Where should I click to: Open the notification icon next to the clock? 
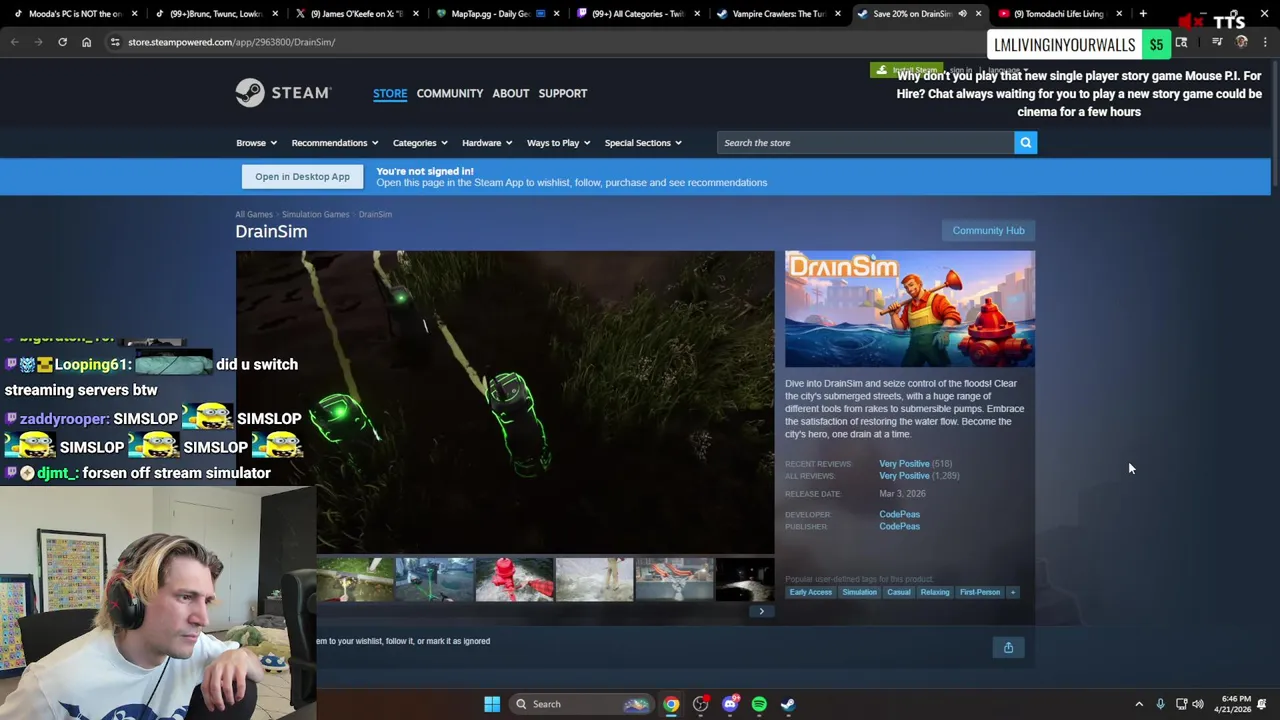pyautogui.click(x=1262, y=704)
